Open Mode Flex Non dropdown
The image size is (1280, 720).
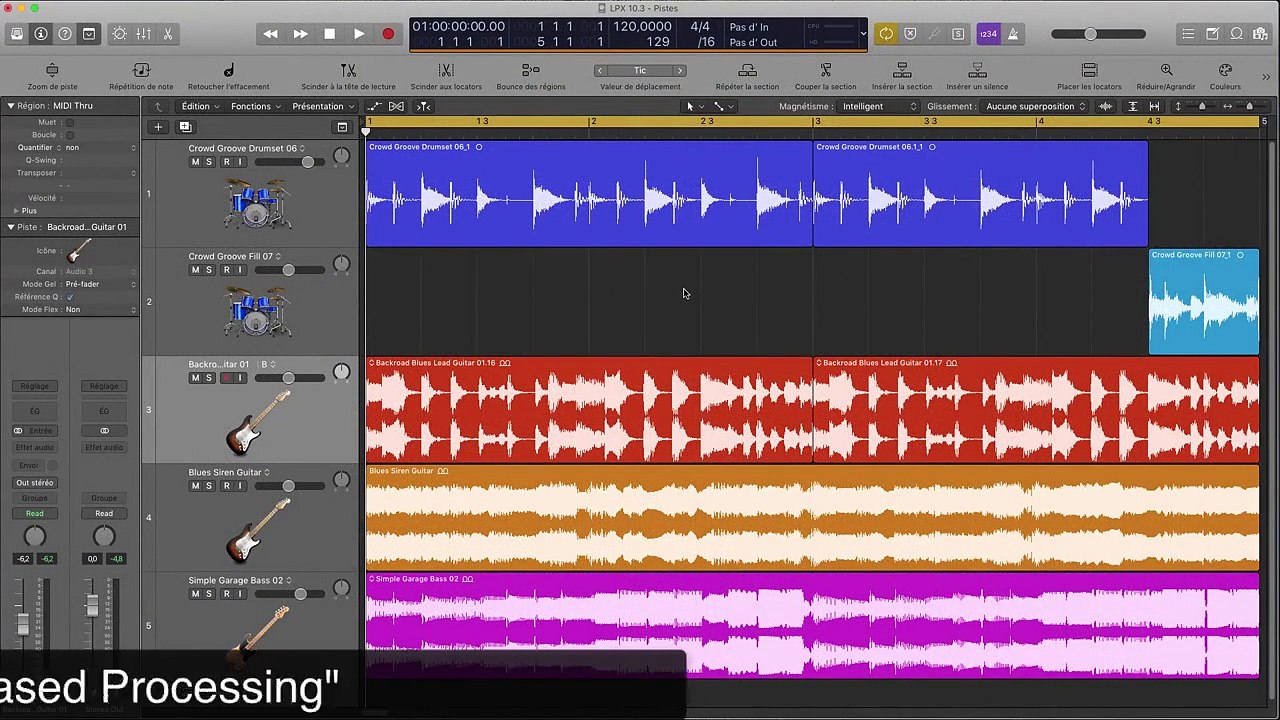coord(99,309)
